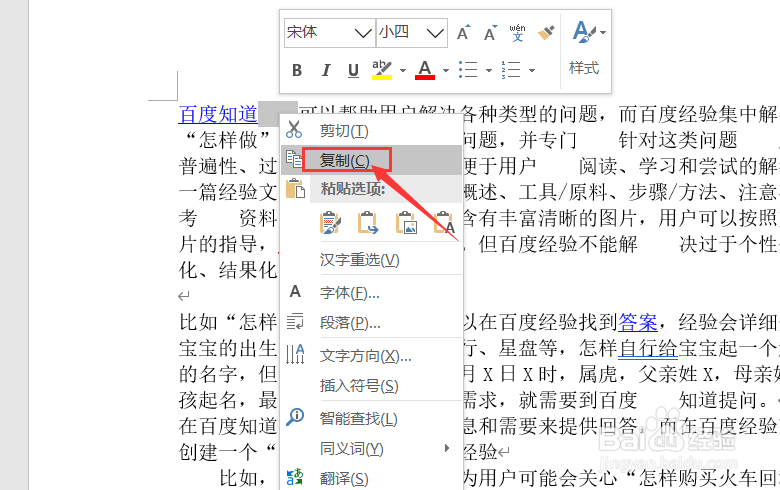Apply bullet list formatting
Image resolution: width=780 pixels, height=490 pixels.
pos(468,70)
